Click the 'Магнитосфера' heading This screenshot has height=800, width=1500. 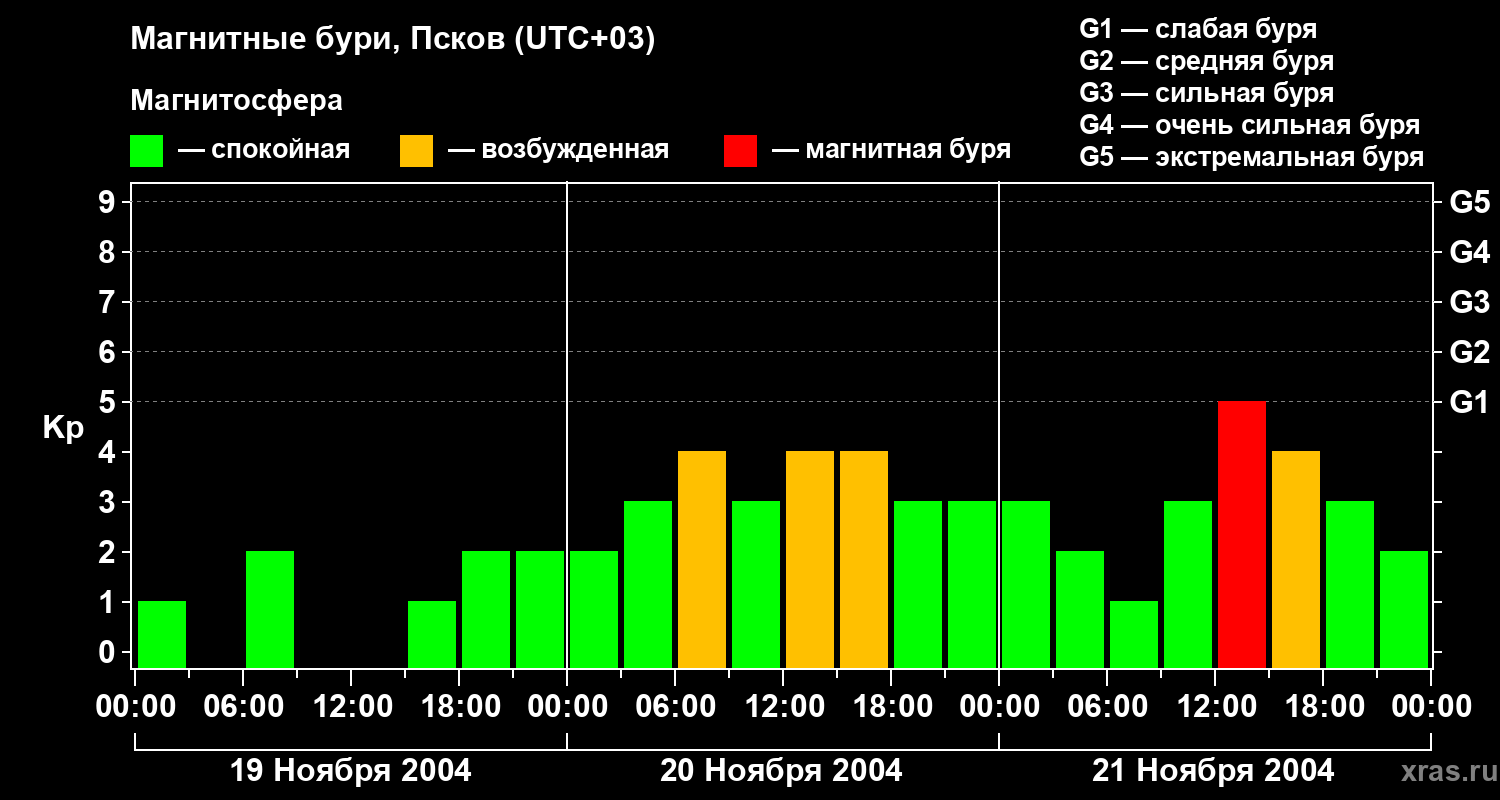pos(236,101)
